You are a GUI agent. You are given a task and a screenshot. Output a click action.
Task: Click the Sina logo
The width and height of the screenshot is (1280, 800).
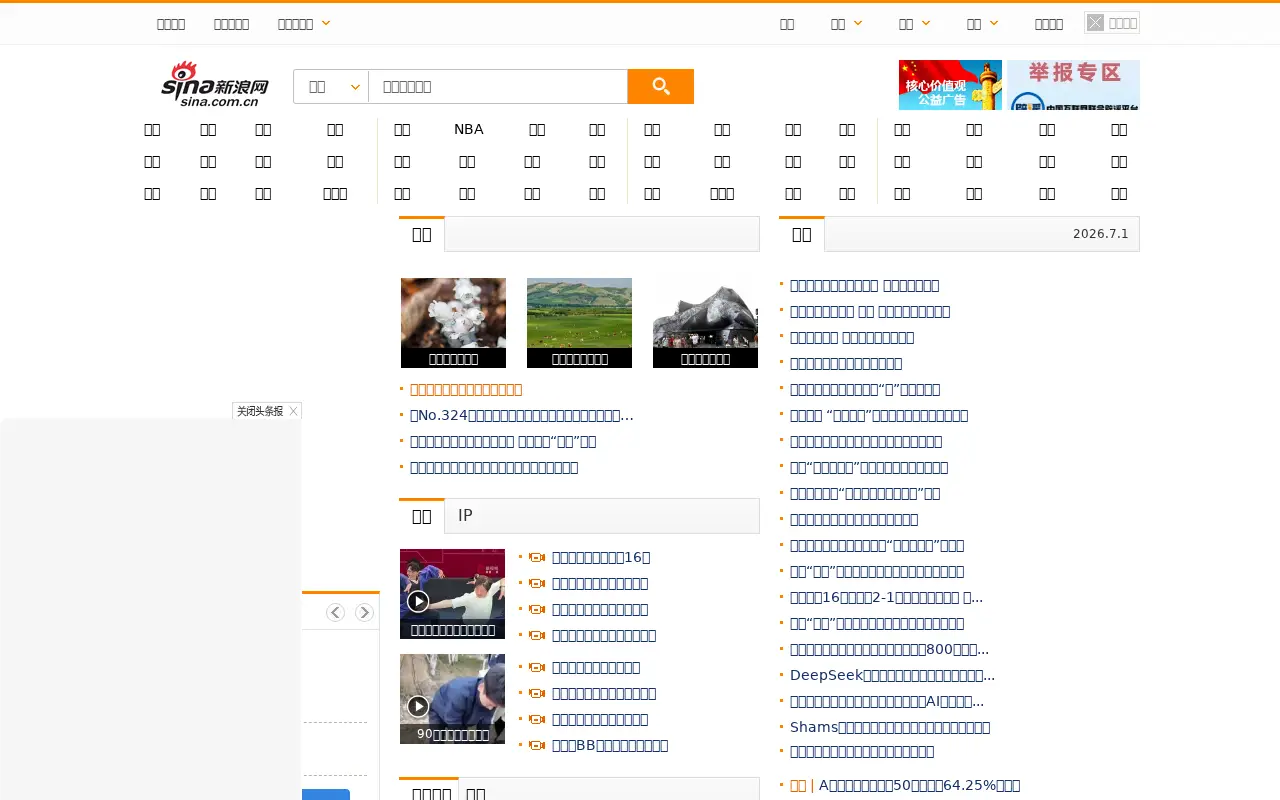click(x=215, y=84)
